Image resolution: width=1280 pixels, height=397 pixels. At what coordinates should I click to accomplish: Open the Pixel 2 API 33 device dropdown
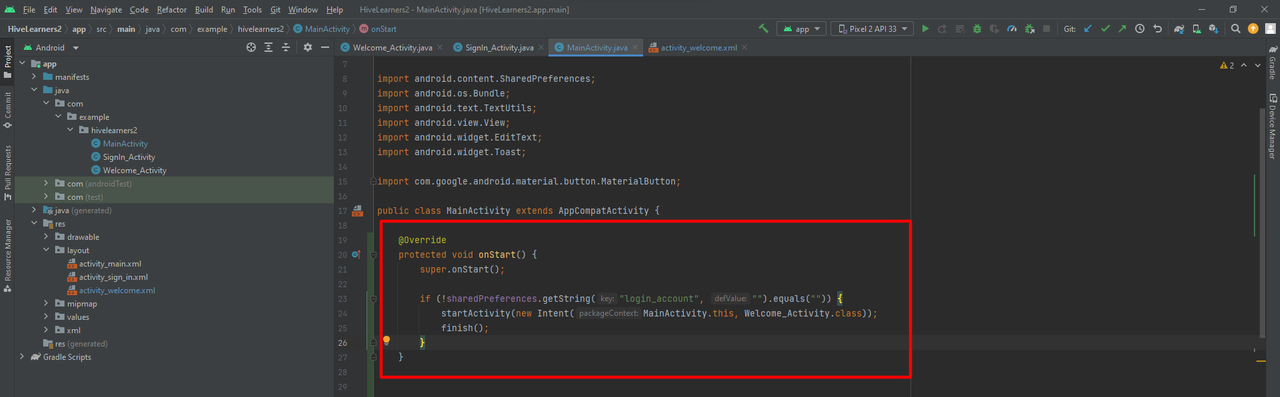coord(872,29)
